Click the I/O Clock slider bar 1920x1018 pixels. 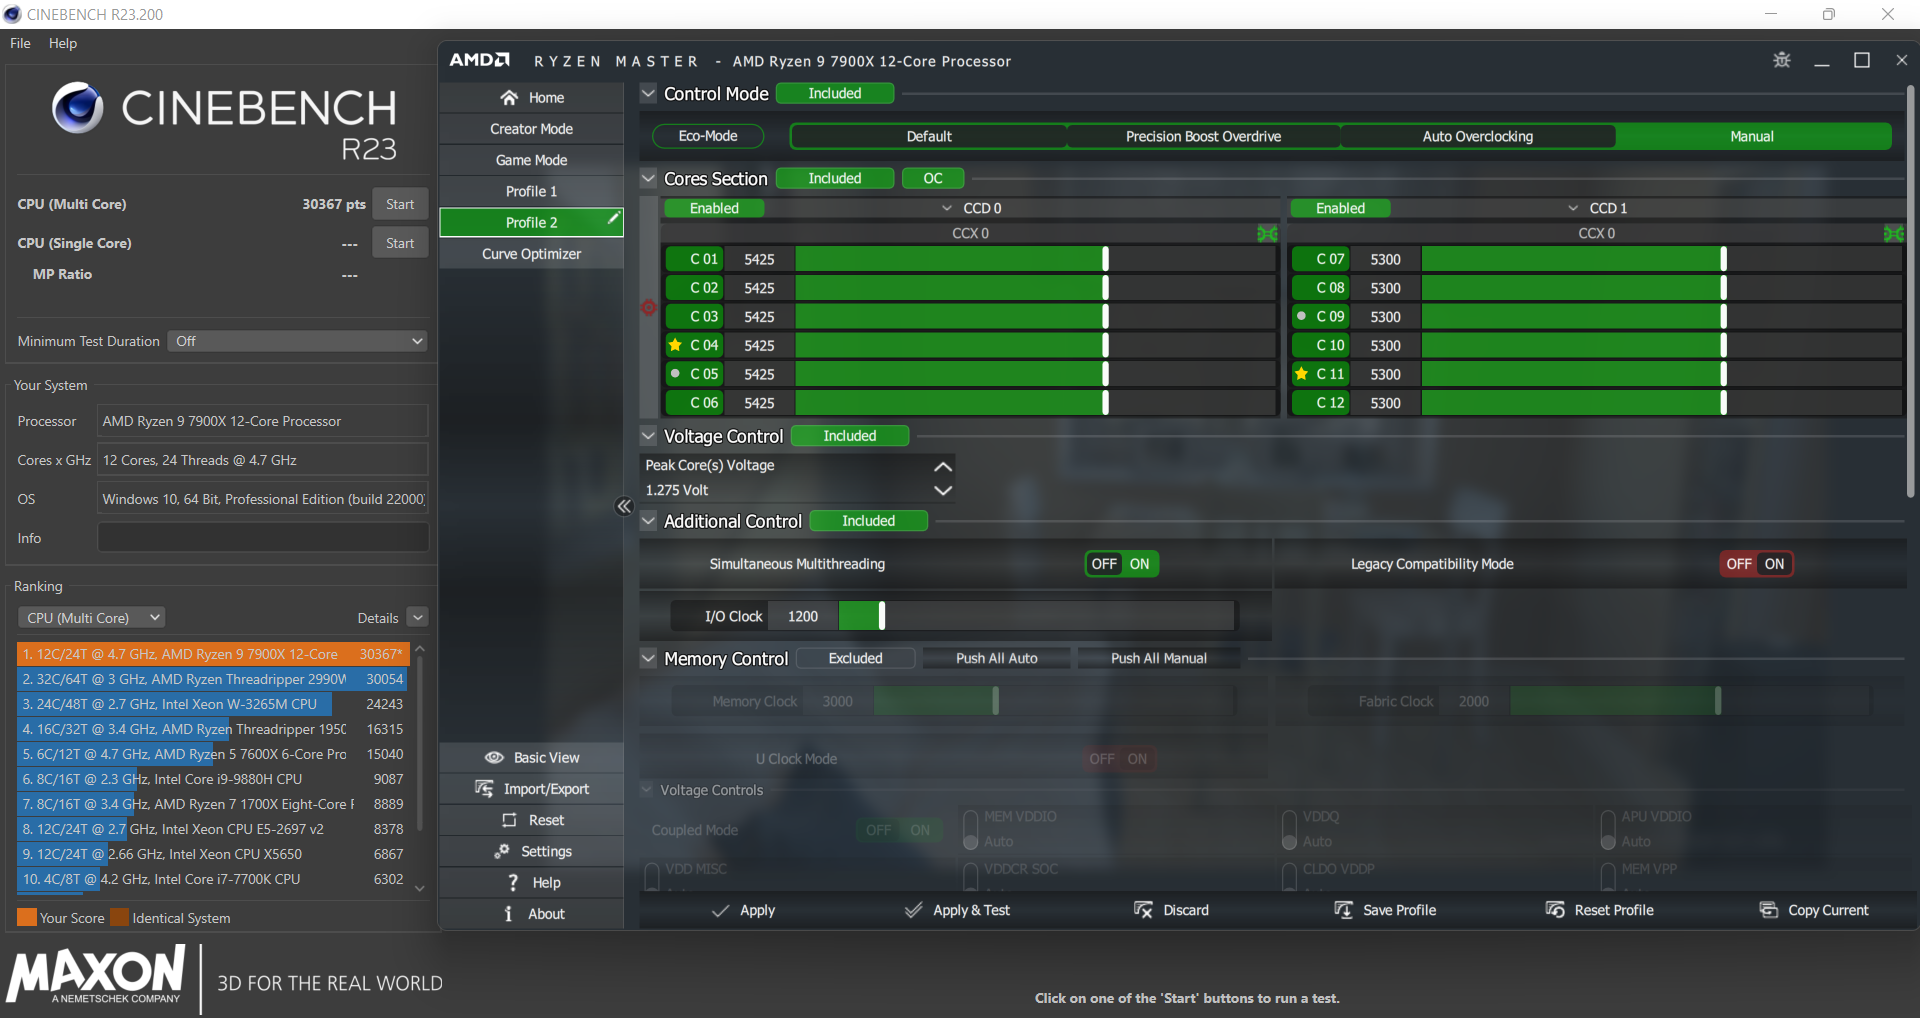[1036, 616]
